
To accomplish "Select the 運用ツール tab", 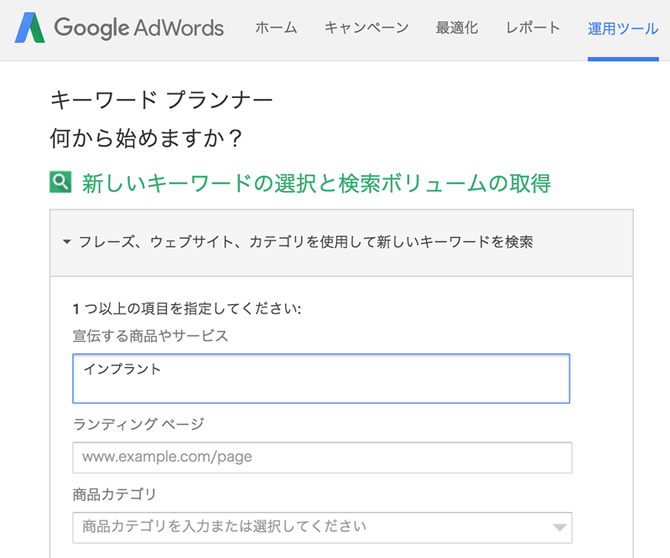I will (622, 28).
